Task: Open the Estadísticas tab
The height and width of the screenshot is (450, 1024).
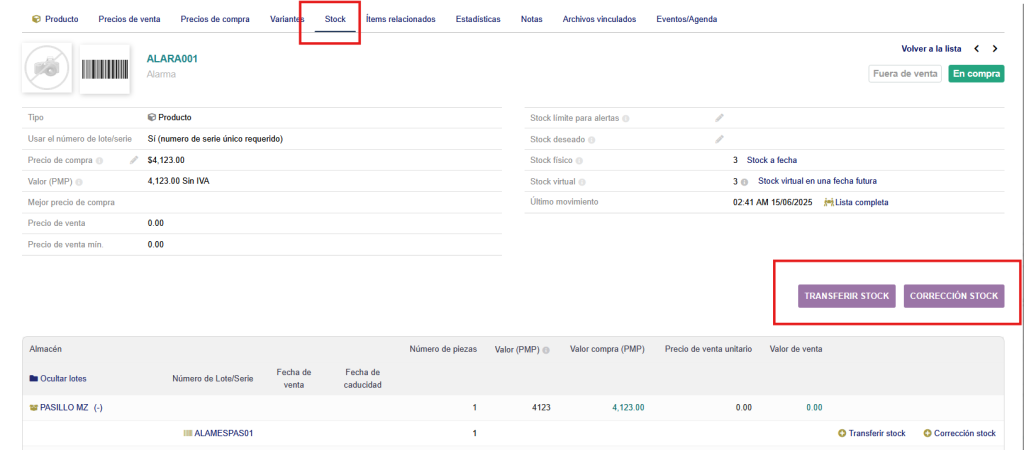Action: click(478, 19)
